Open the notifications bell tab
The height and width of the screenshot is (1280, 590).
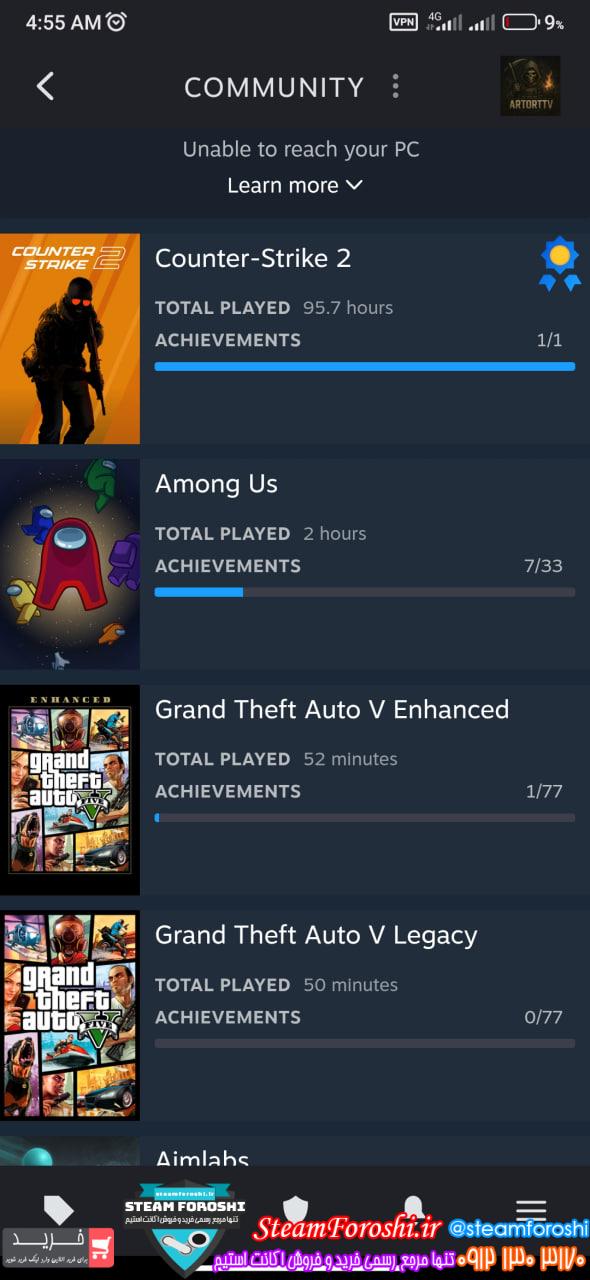413,1209
